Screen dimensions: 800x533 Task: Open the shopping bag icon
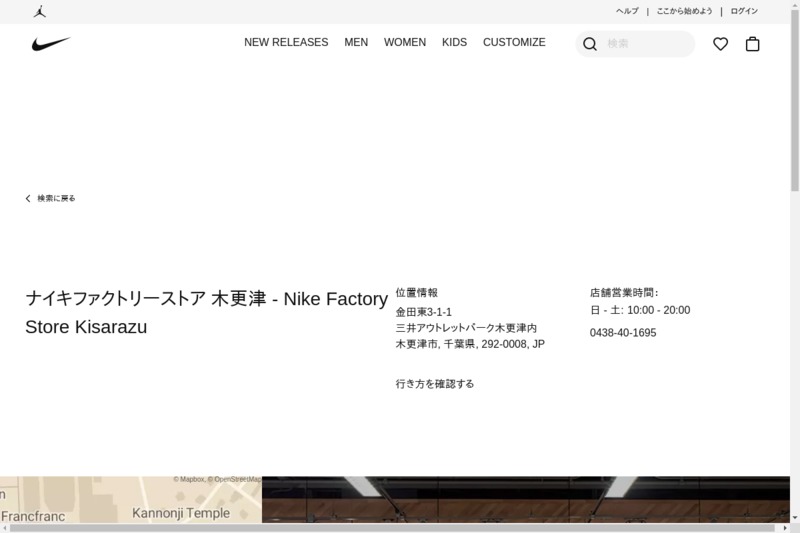tap(753, 44)
